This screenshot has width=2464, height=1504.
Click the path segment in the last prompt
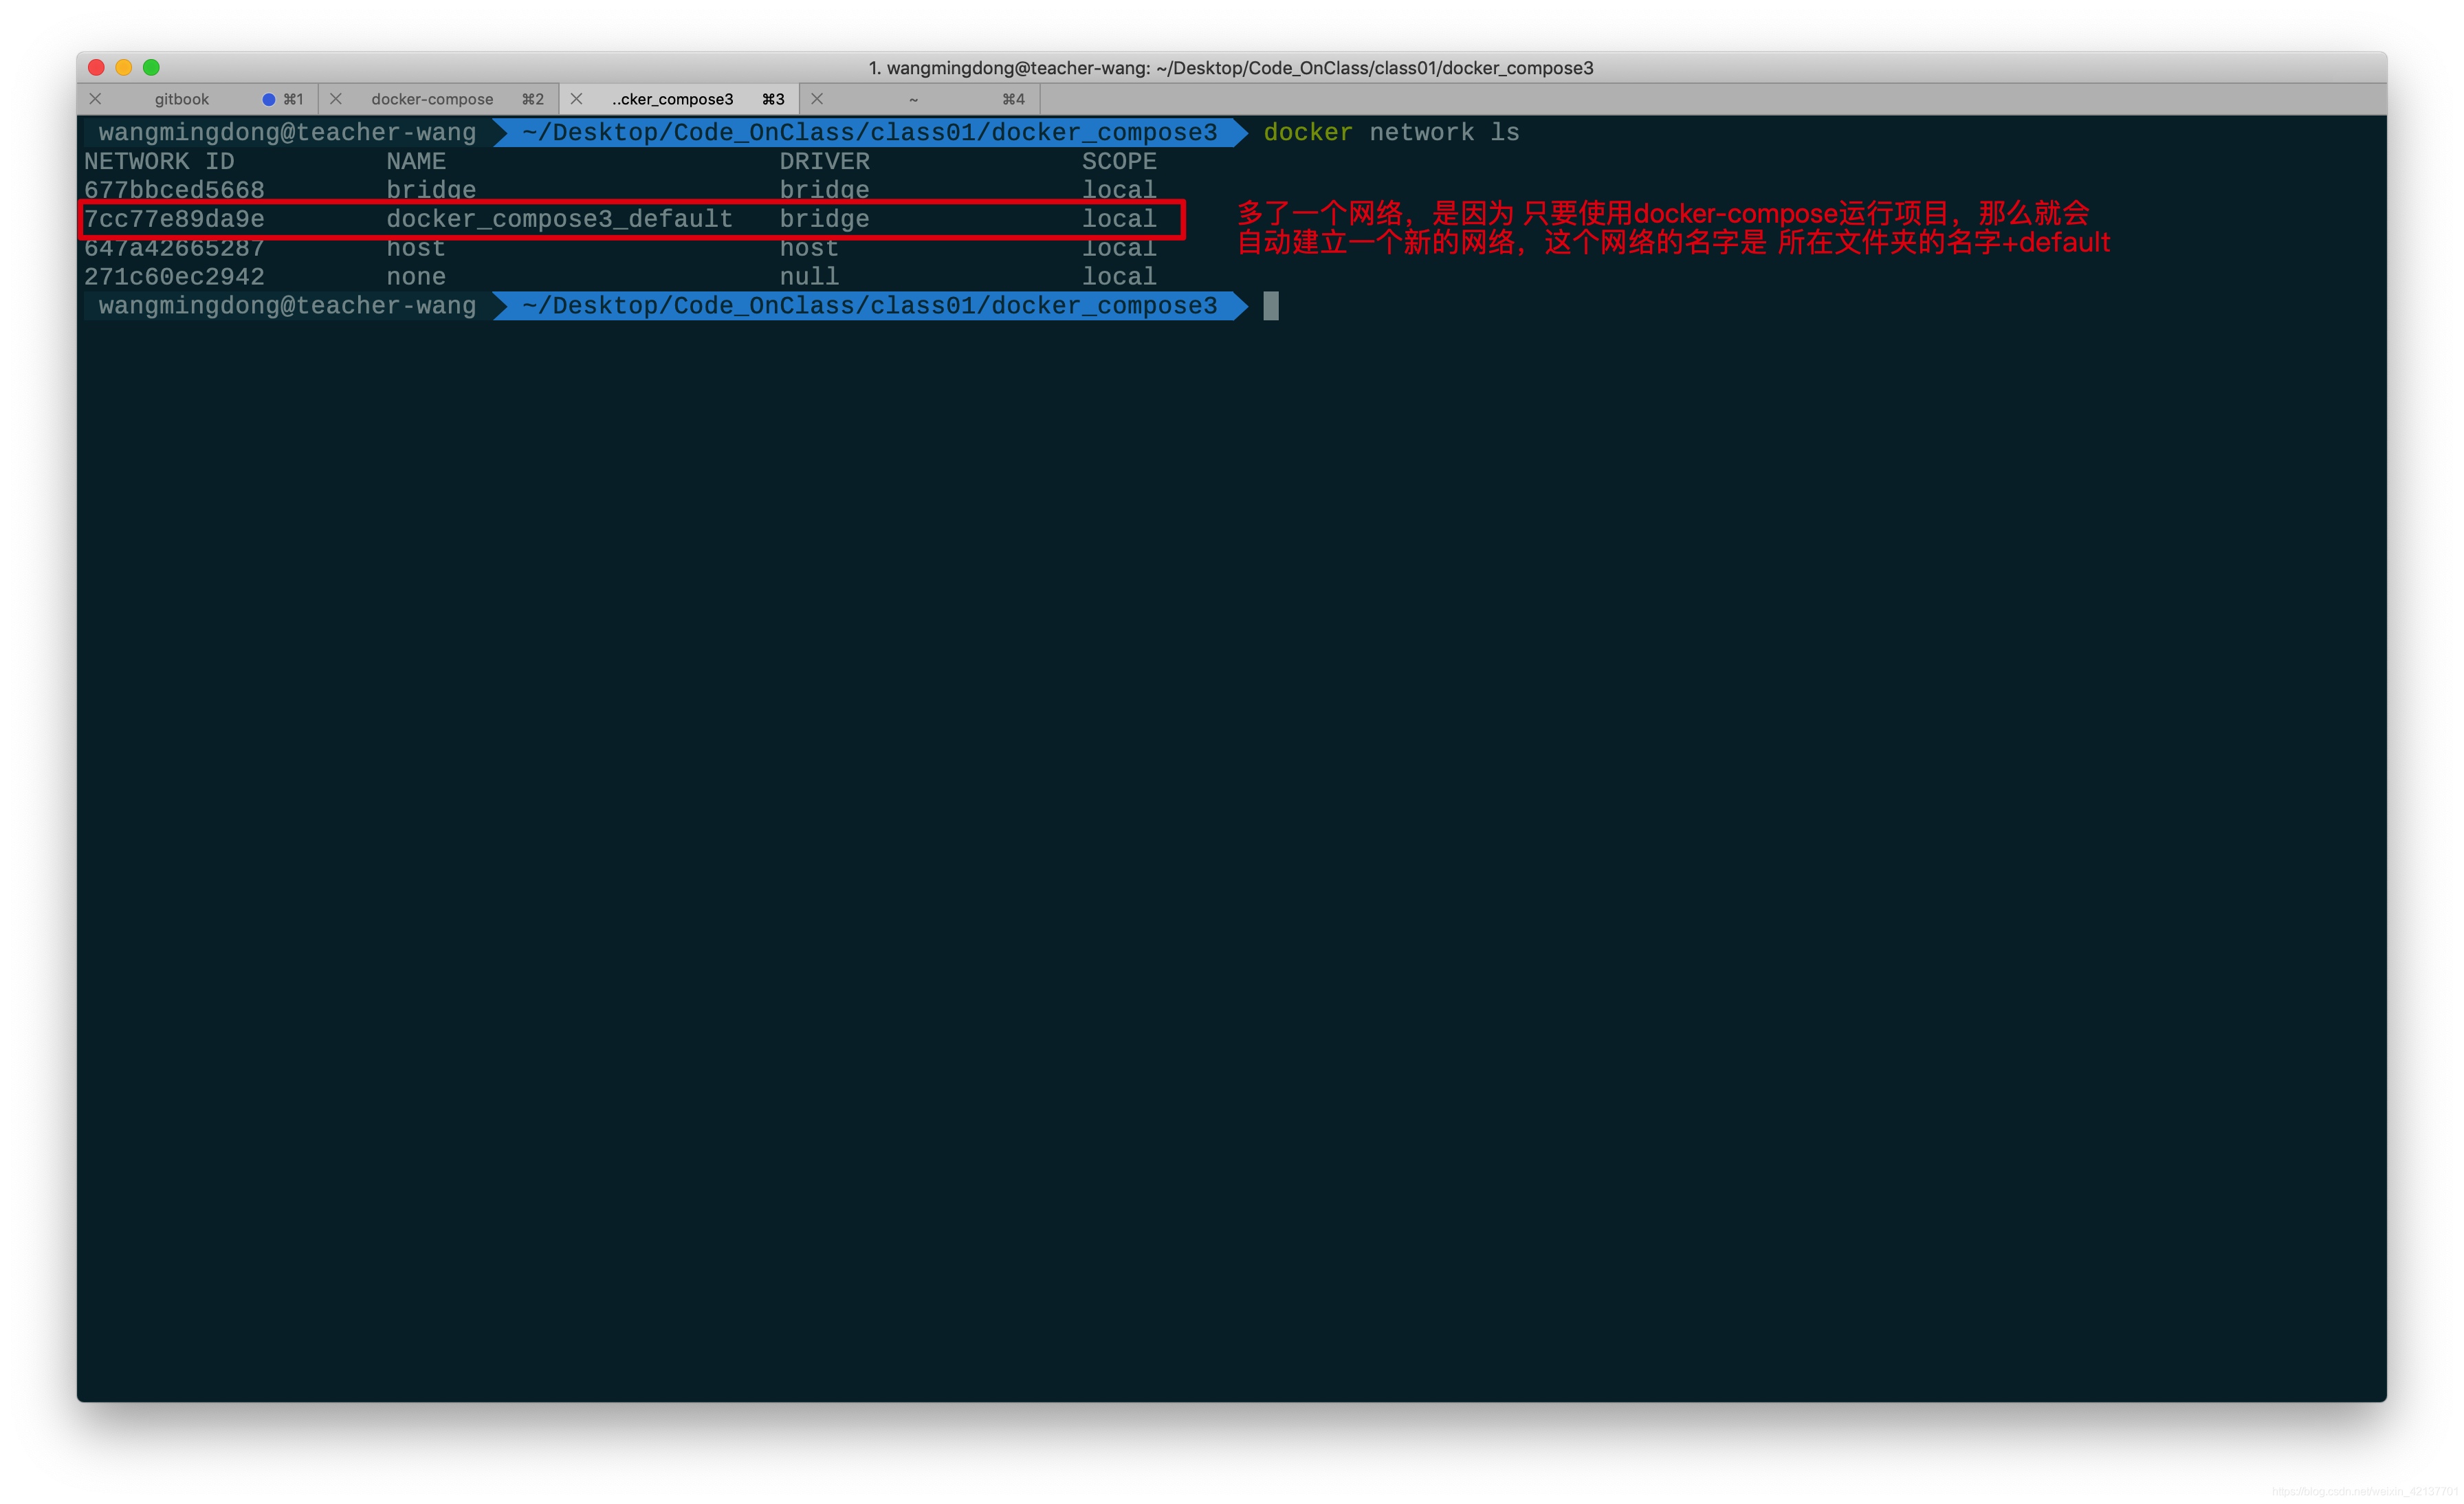[869, 306]
